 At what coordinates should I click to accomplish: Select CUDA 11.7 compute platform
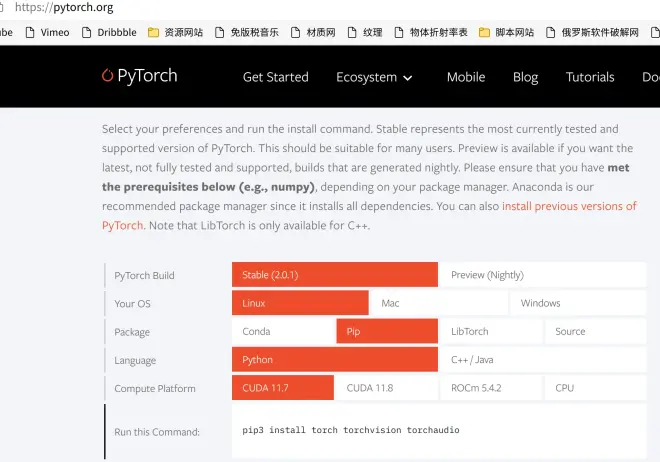[283, 388]
